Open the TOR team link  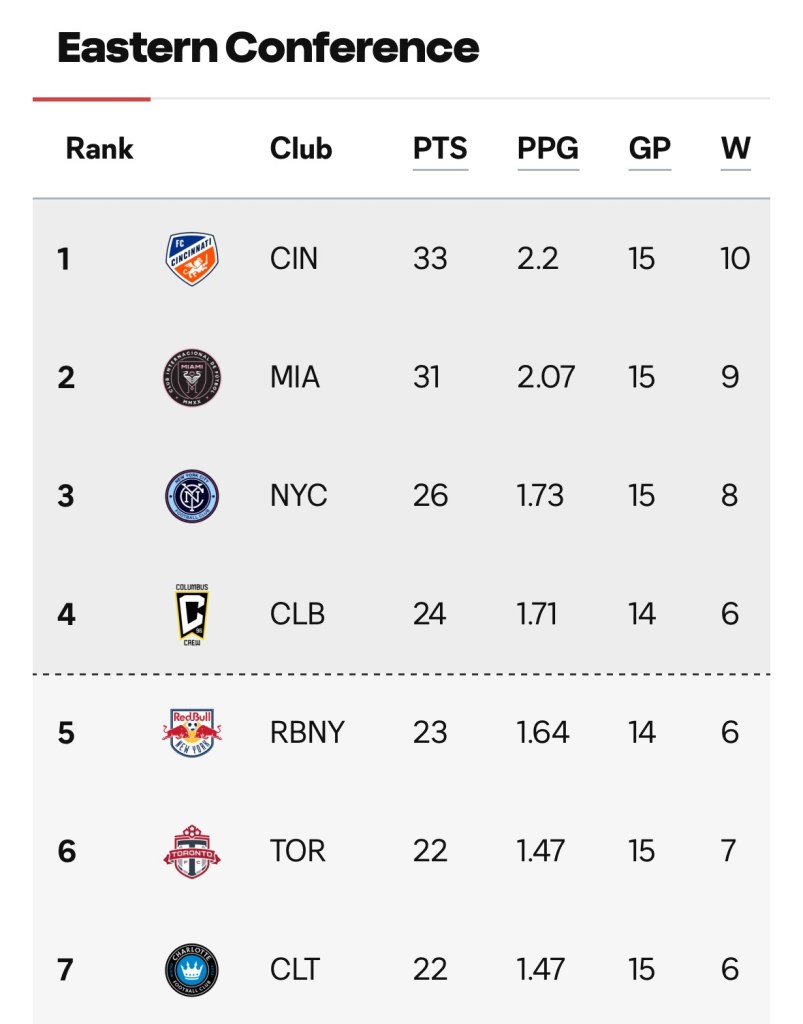(297, 851)
